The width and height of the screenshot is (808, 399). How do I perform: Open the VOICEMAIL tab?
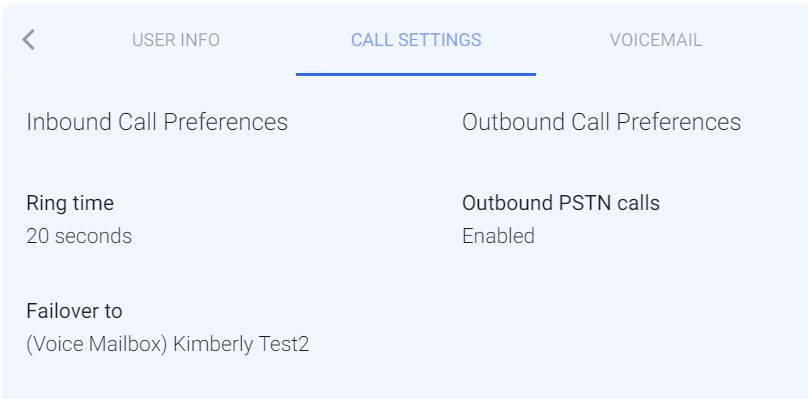point(655,40)
